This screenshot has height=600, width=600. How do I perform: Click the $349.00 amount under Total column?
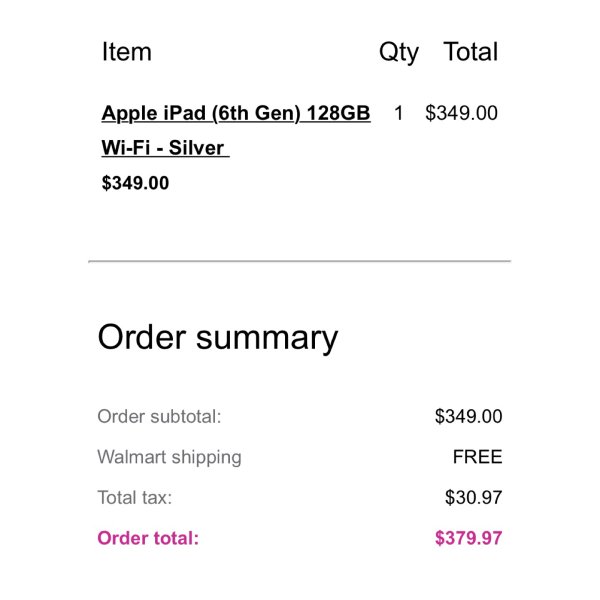click(x=461, y=113)
